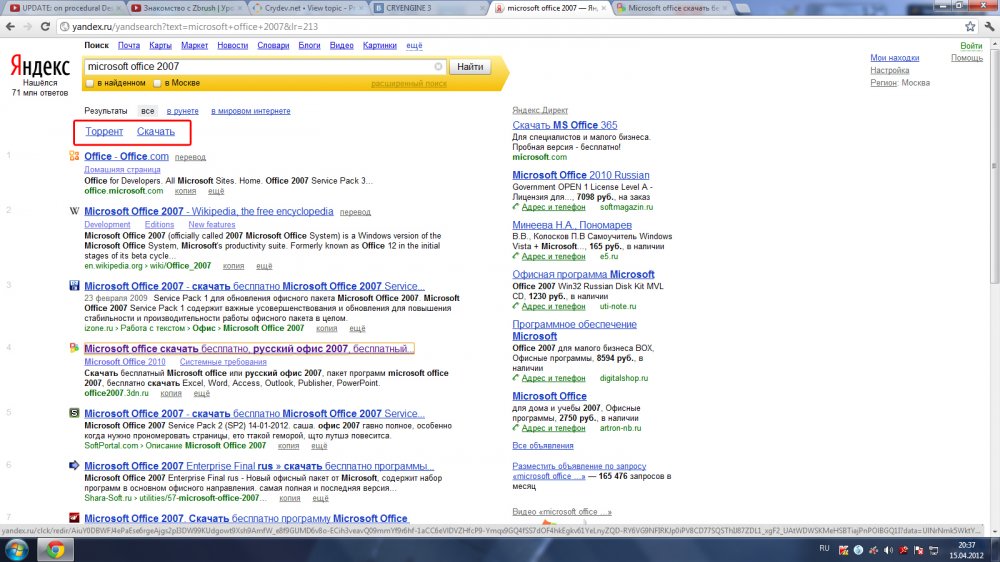Screen dimensions: 1000x562
Task: Open the 'Картинки' section in Yandex navigation
Action: click(x=379, y=45)
